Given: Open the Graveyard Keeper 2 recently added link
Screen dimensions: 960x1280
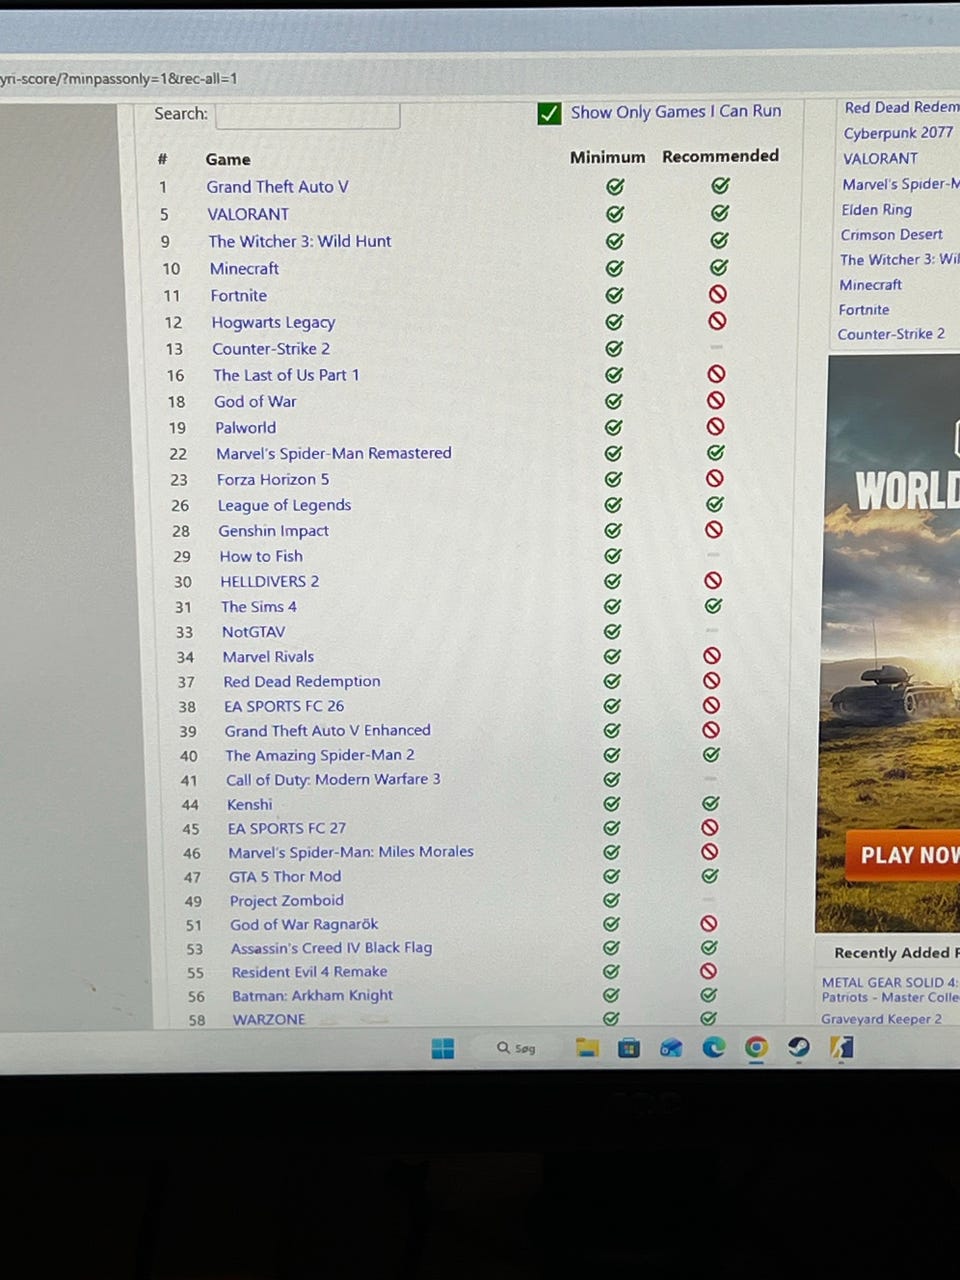Looking at the screenshot, I should pos(882,1018).
